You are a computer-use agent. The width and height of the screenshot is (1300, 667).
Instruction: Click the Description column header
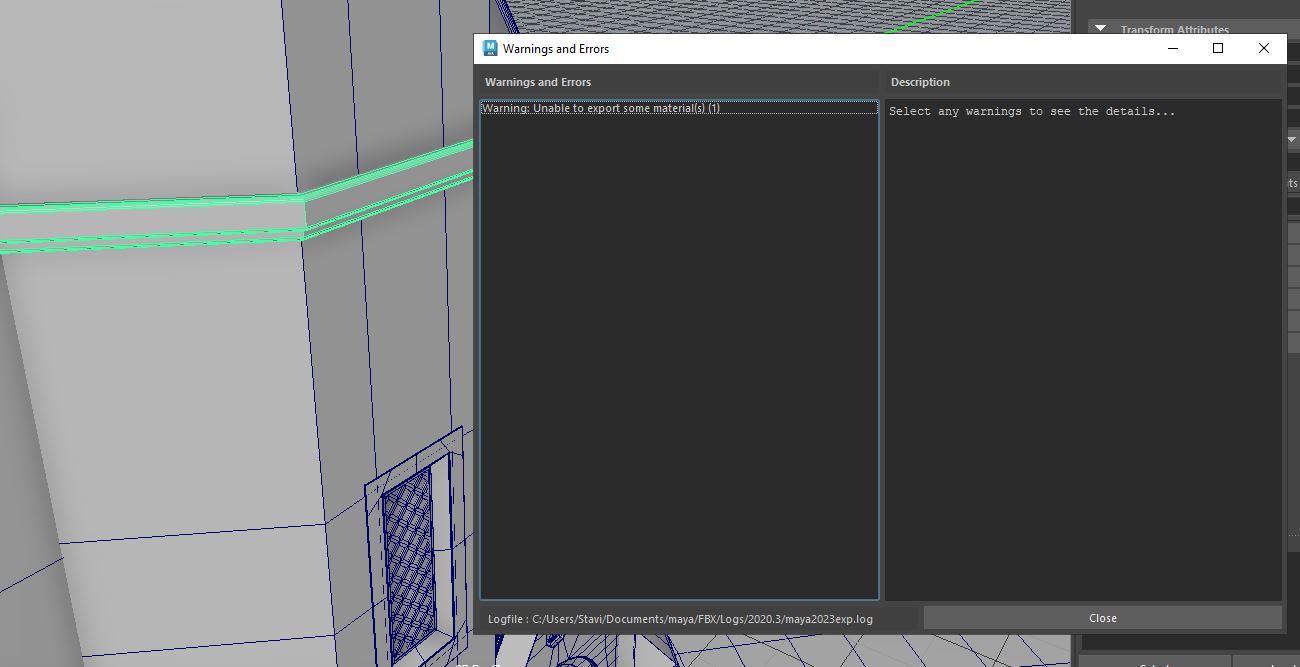click(x=920, y=81)
